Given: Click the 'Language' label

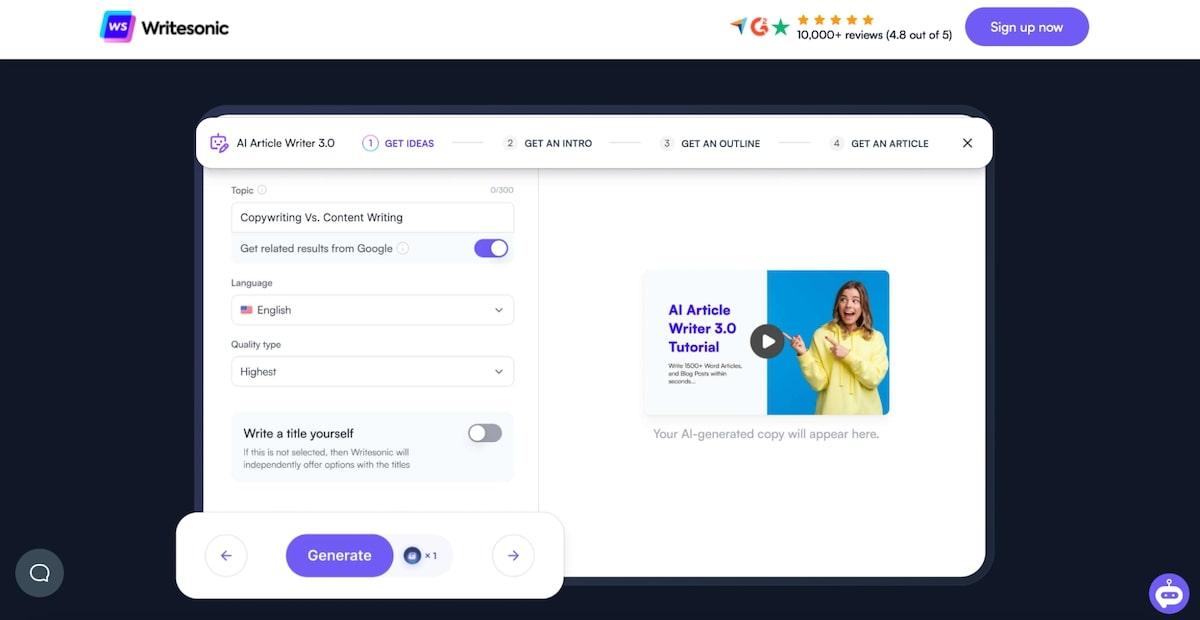Looking at the screenshot, I should (251, 283).
